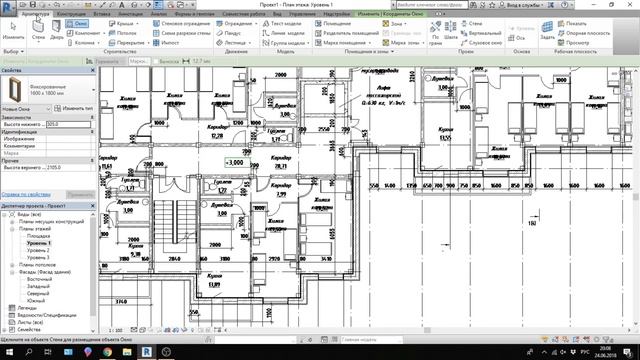The image size is (640, 360).
Task: Click the Задать work plane button
Action: pyautogui.click(x=547, y=30)
